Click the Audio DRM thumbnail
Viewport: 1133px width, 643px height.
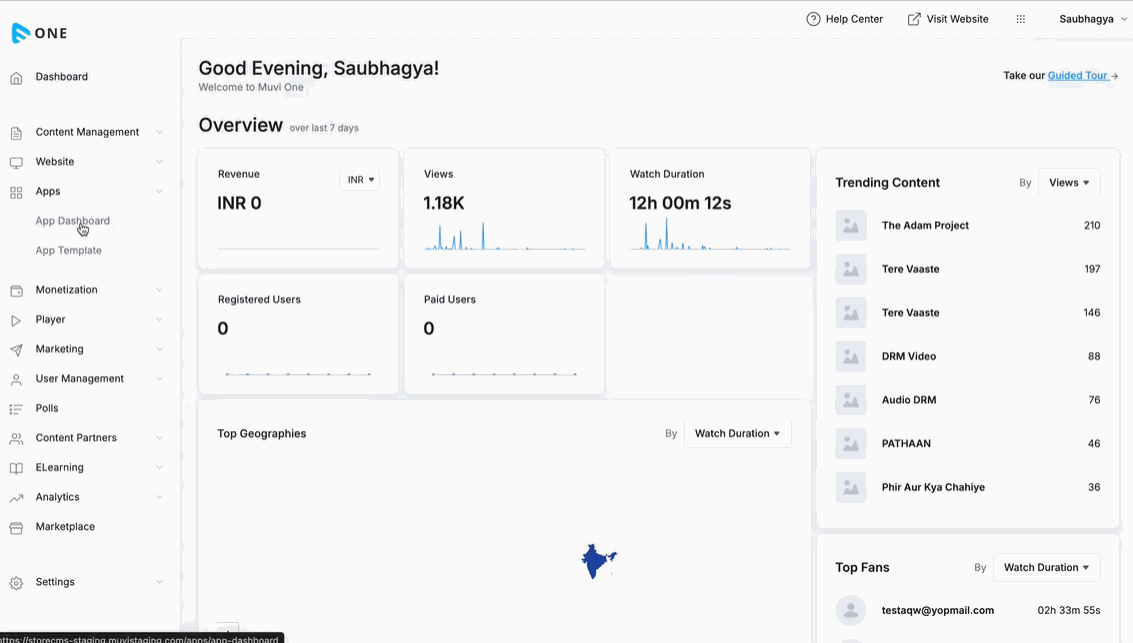click(x=850, y=400)
